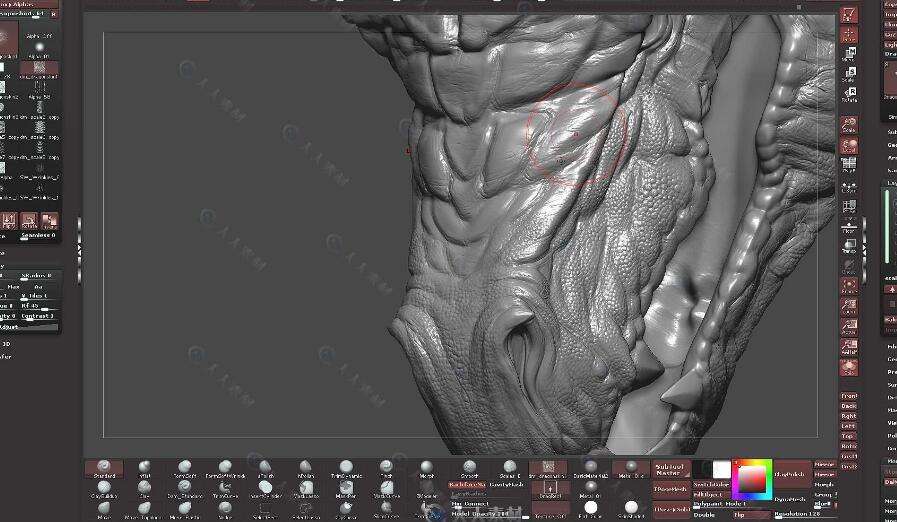Toggle CavityMask option
This screenshot has width=897, height=522.
(x=507, y=484)
